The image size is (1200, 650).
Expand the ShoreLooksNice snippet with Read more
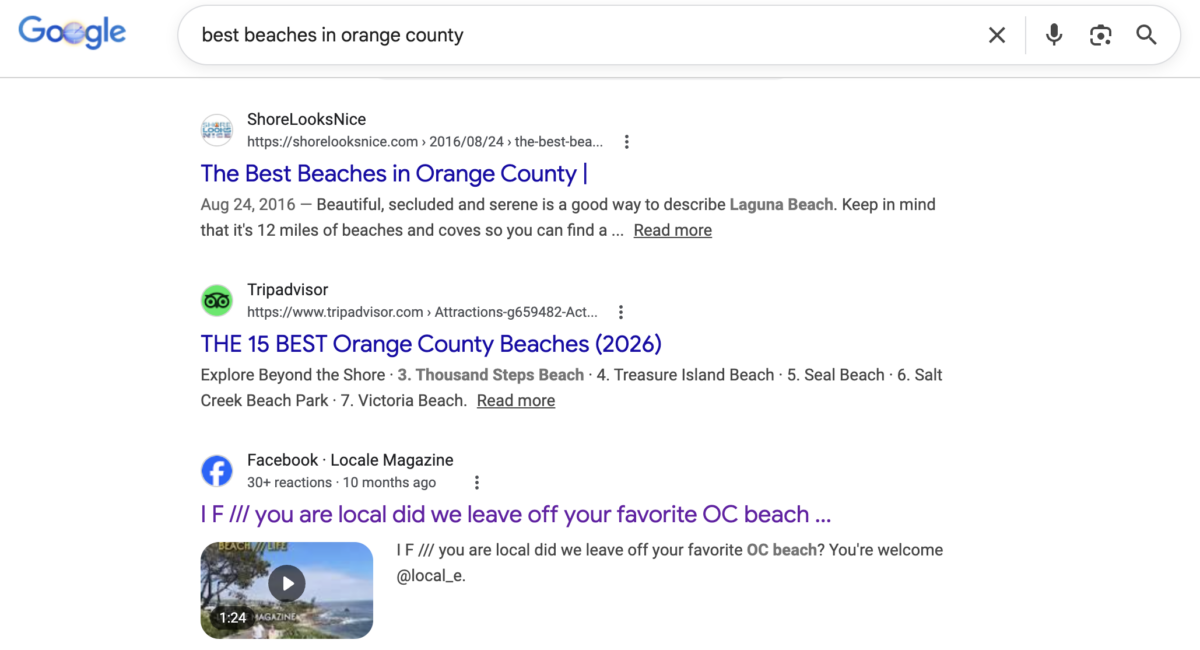point(672,230)
